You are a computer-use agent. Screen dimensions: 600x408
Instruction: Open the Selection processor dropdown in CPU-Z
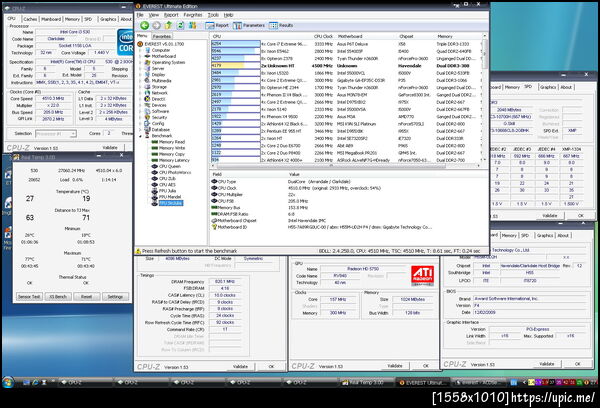point(56,134)
